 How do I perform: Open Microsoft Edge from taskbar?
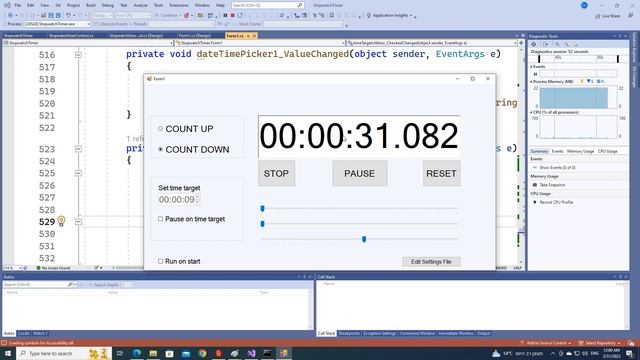click(x=137, y=353)
